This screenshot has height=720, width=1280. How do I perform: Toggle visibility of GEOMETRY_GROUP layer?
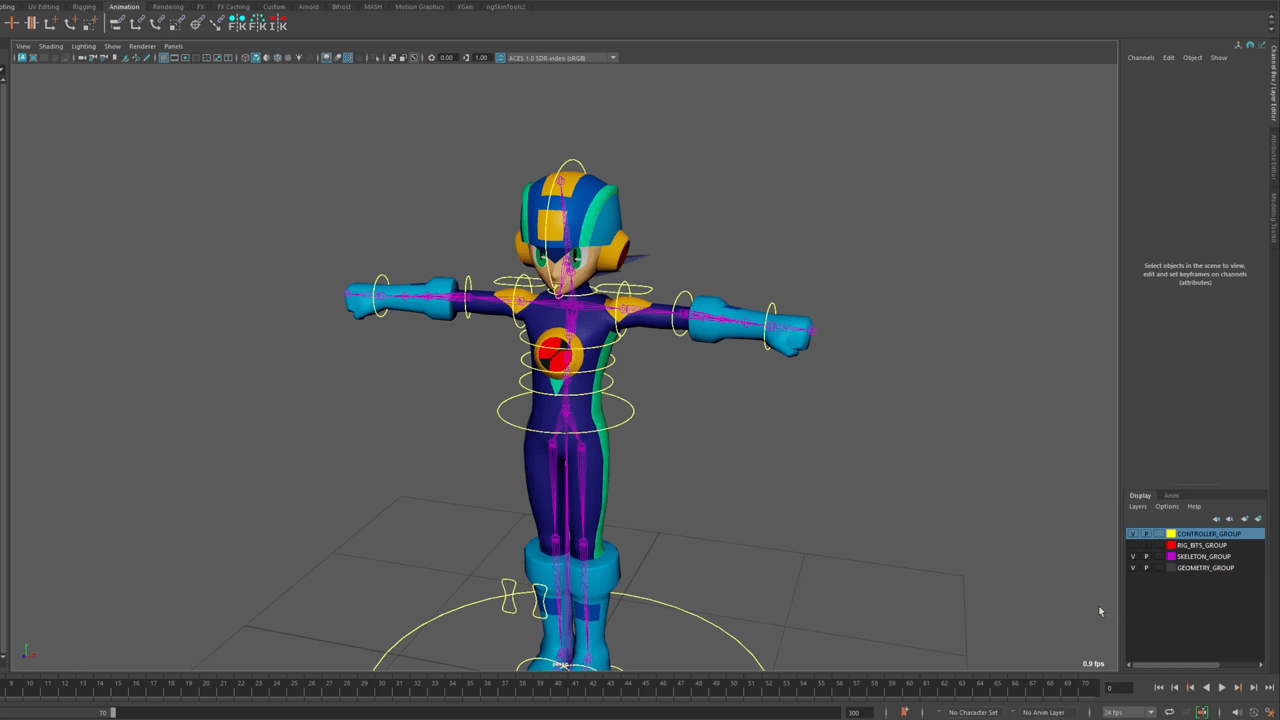click(x=1133, y=568)
